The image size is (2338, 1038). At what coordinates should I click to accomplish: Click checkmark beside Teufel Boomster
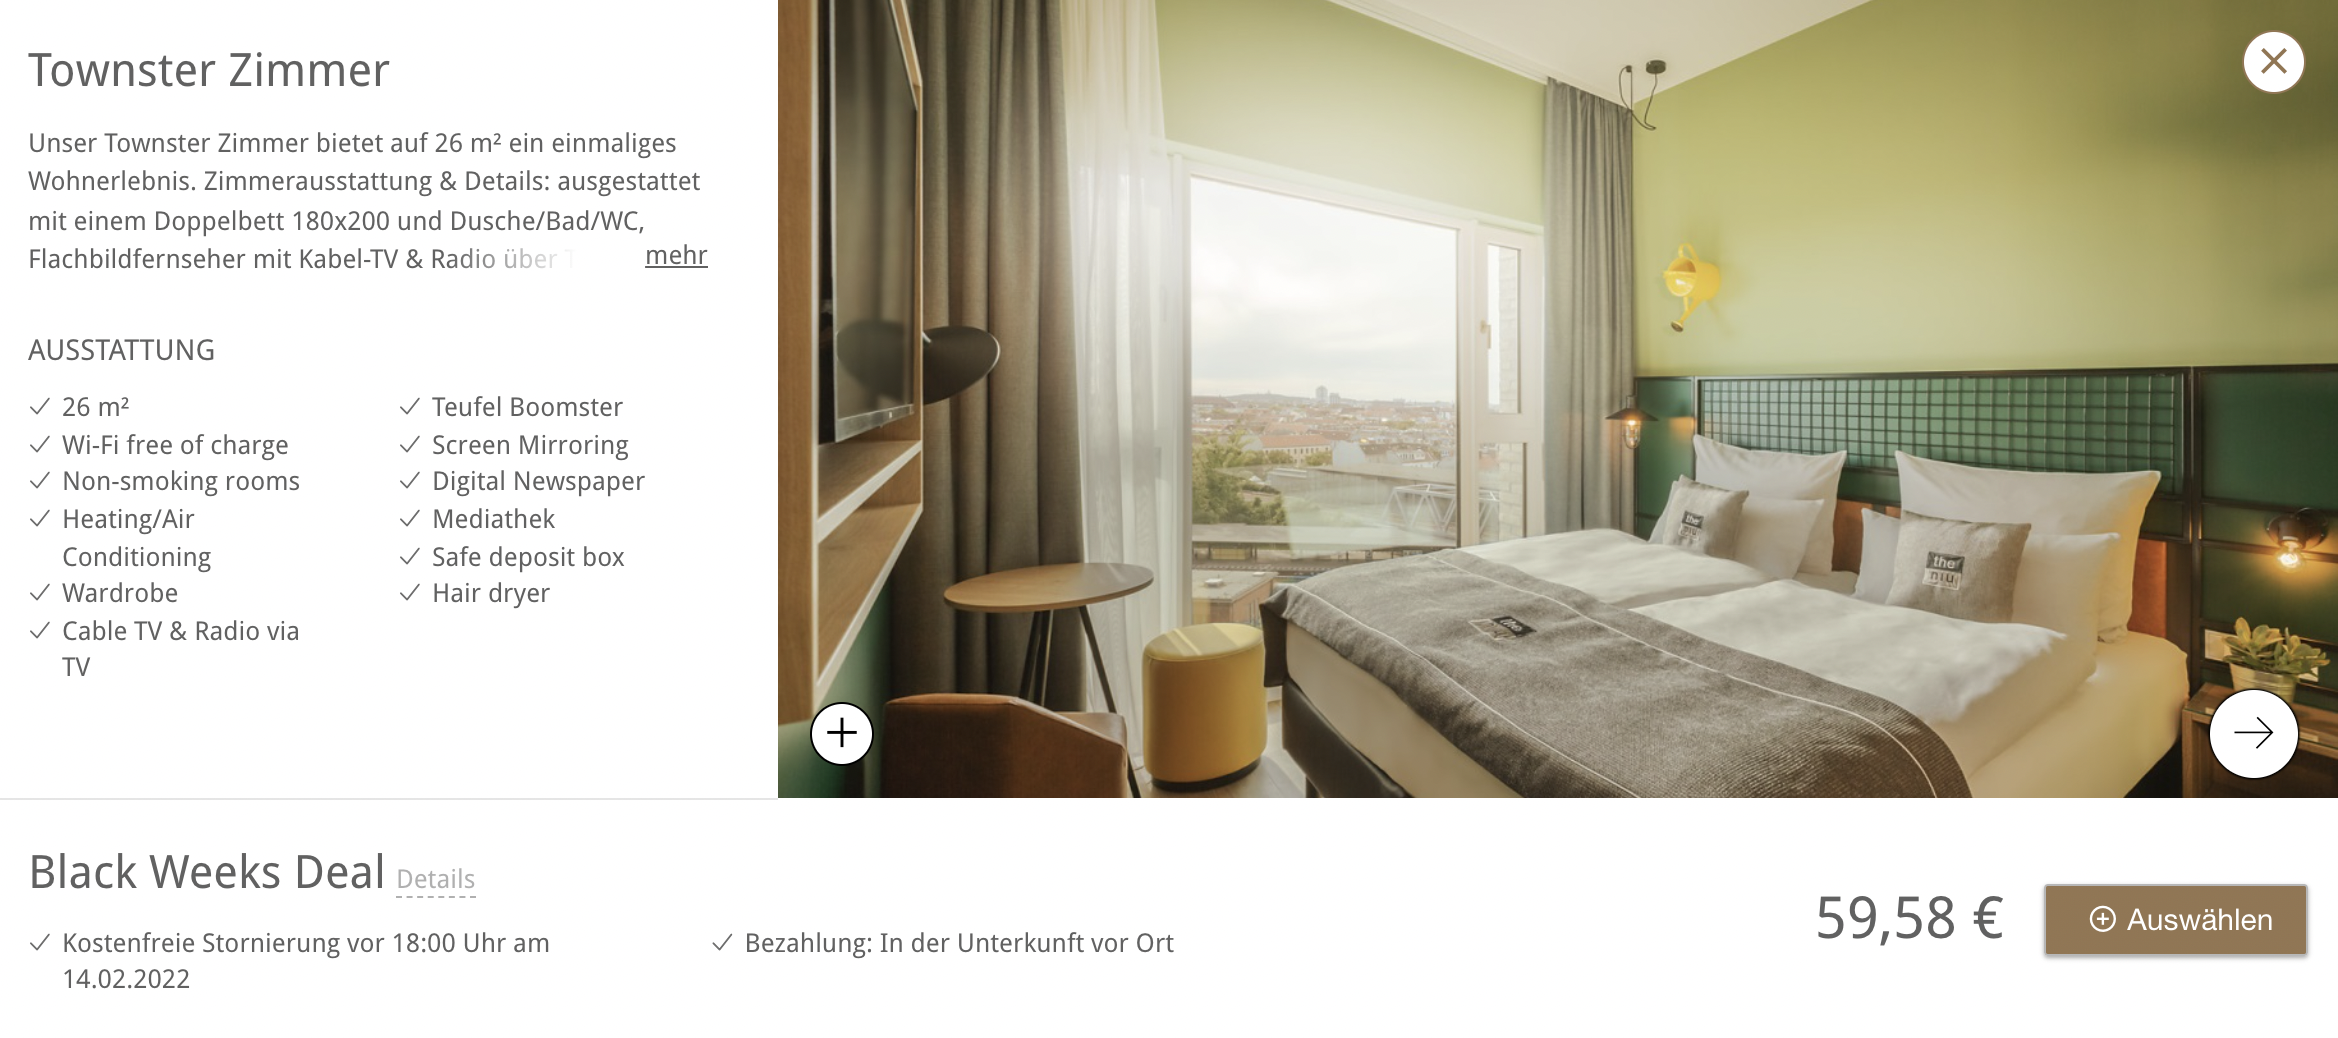tap(409, 406)
